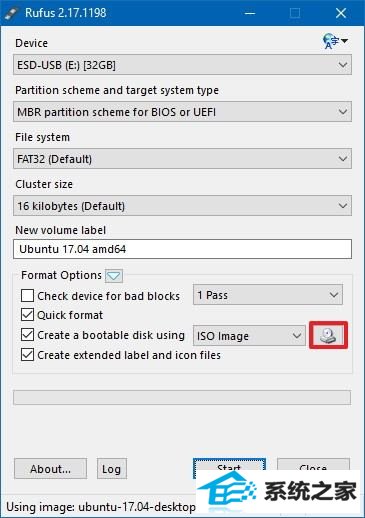365x518 pixels.
Task: Uncheck the Quick format option
Action: tap(27, 315)
